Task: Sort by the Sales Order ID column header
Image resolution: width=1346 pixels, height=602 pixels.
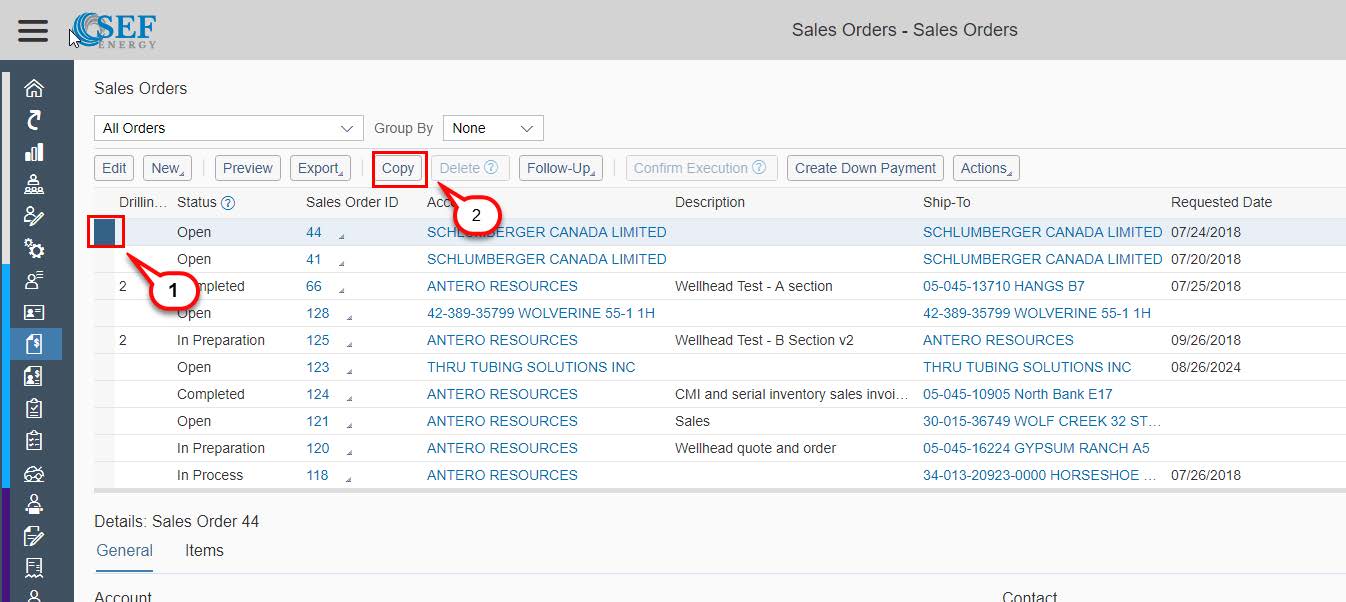Action: coord(352,202)
